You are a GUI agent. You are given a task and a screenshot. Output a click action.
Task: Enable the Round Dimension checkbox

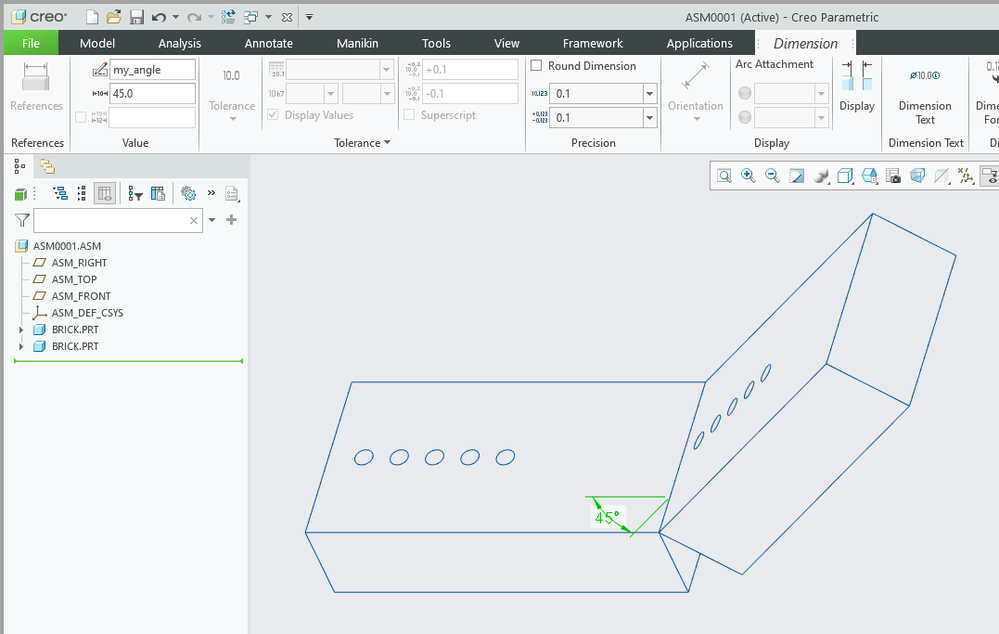click(536, 66)
